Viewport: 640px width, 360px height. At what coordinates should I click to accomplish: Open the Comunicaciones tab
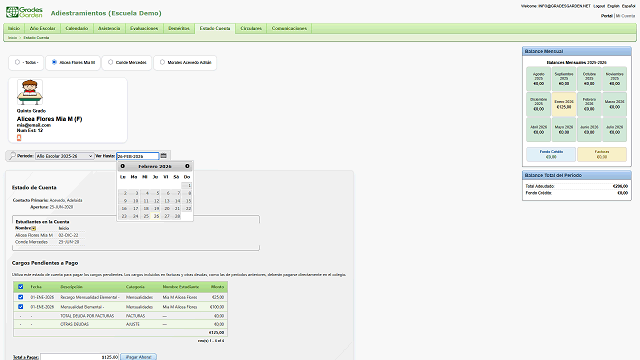click(289, 28)
